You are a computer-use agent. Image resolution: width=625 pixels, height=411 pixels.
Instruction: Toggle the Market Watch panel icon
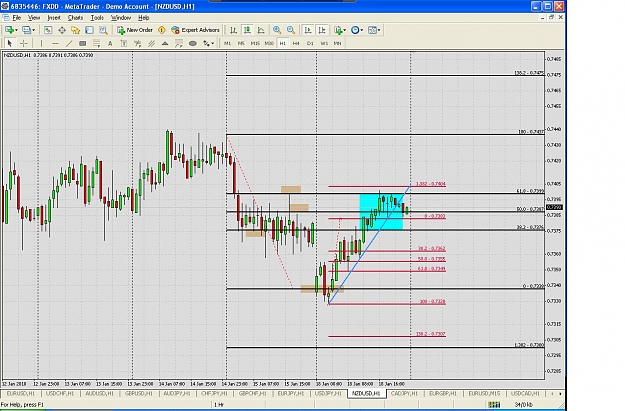pyautogui.click(x=48, y=30)
